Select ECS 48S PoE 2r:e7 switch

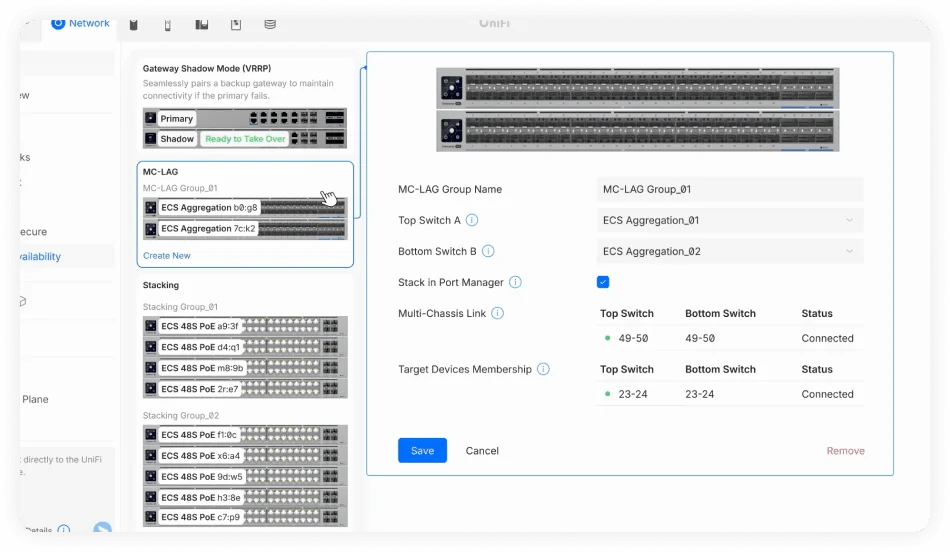[x=245, y=388]
